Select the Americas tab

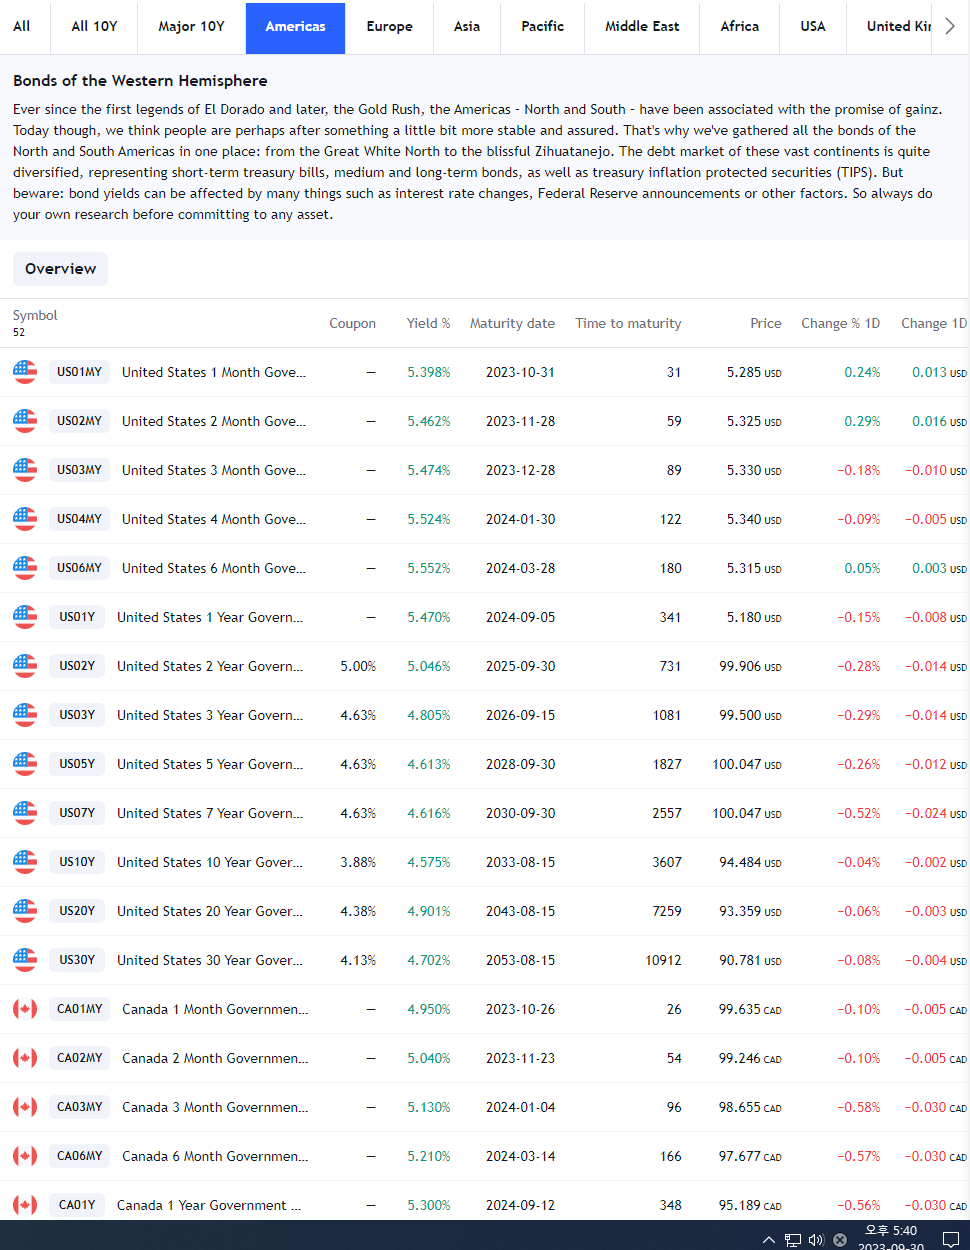point(295,27)
